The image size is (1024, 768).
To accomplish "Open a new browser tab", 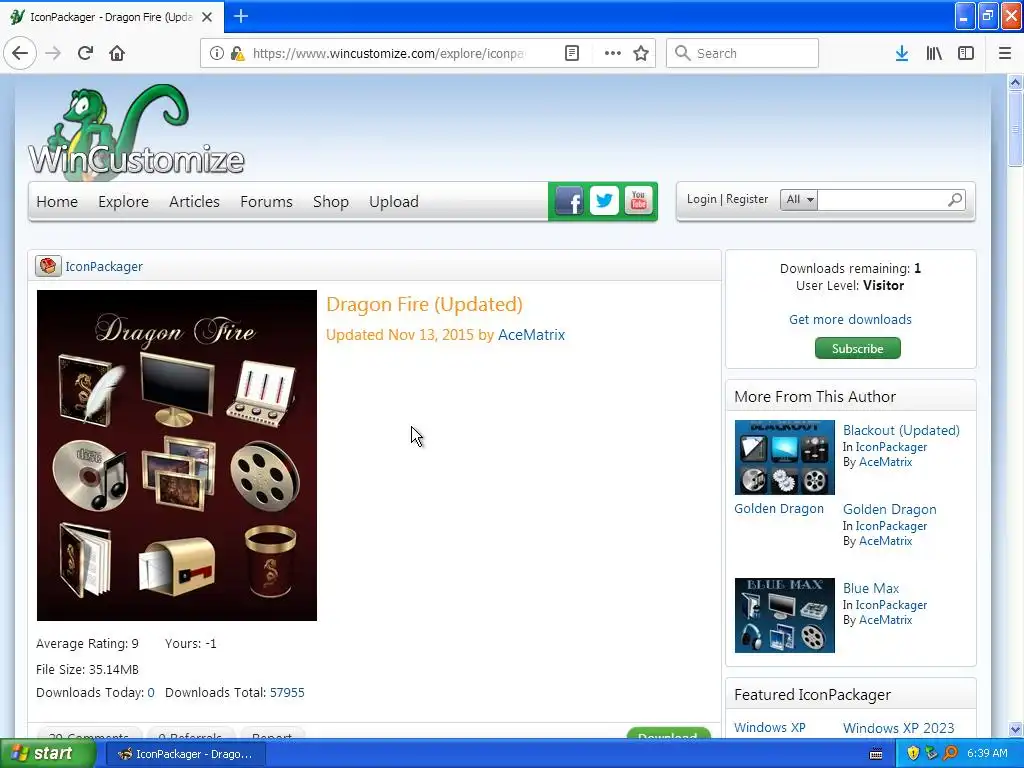I will [240, 16].
